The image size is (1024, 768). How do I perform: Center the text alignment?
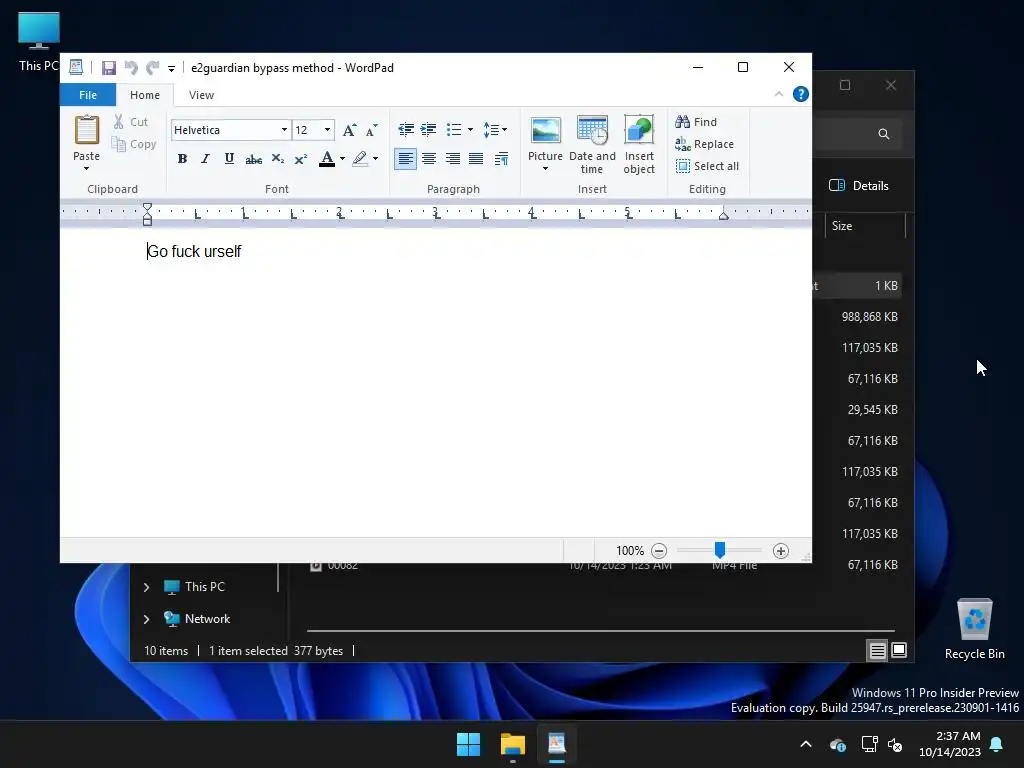point(429,159)
